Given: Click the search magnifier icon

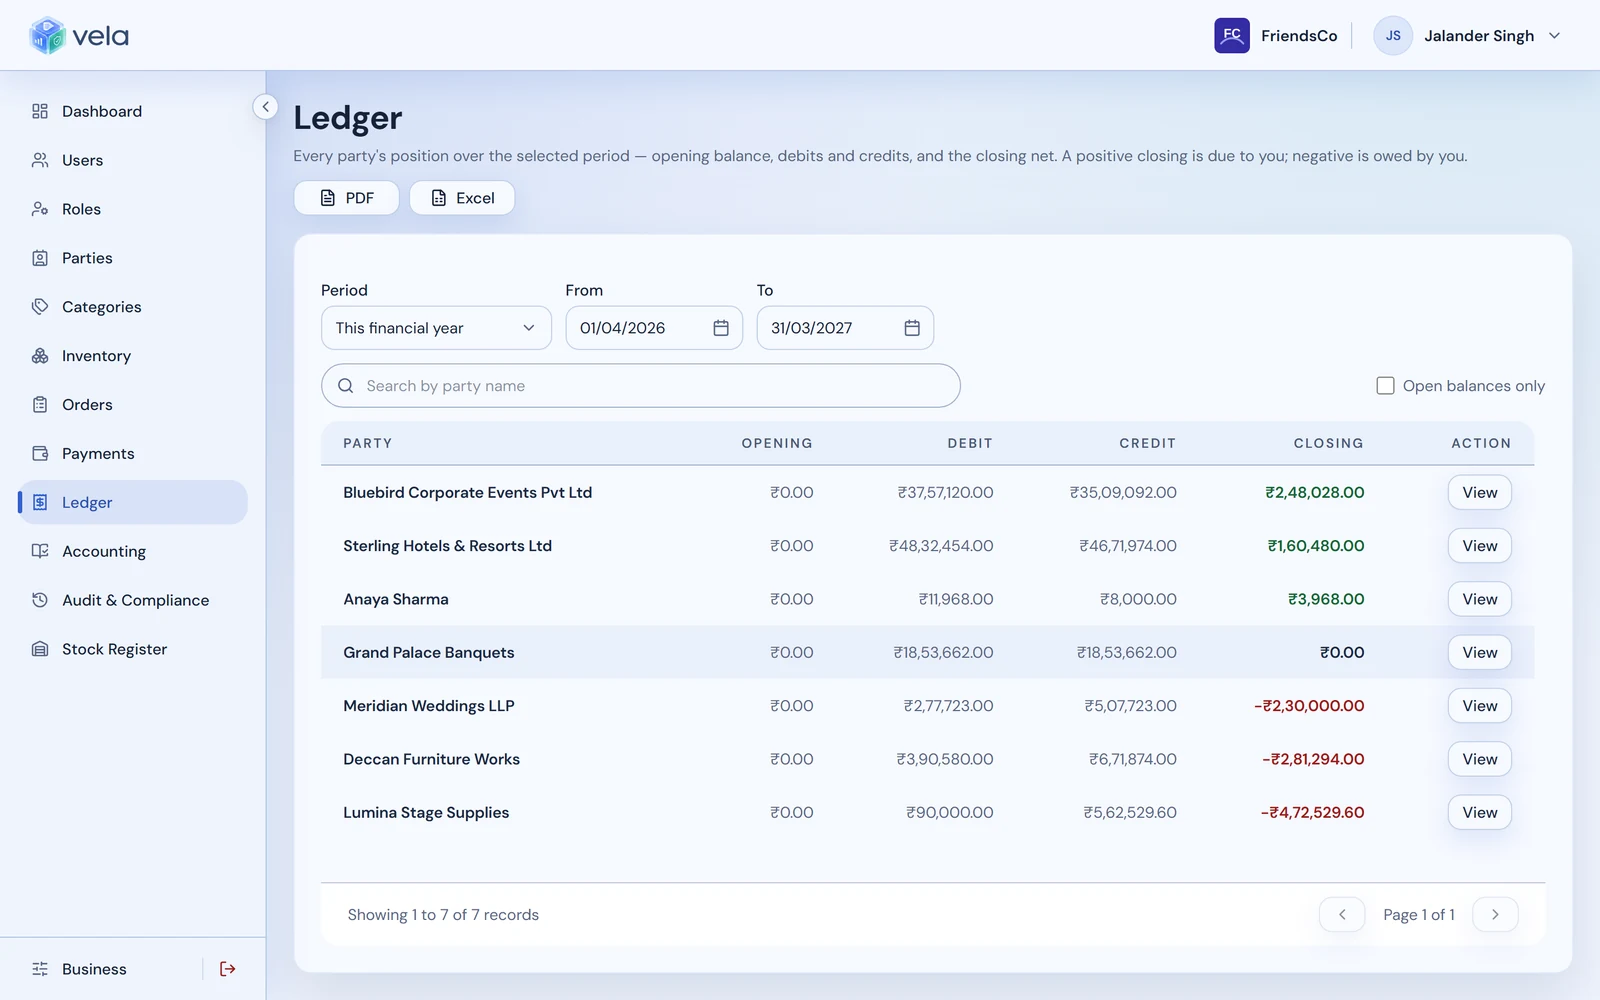Looking at the screenshot, I should (346, 386).
